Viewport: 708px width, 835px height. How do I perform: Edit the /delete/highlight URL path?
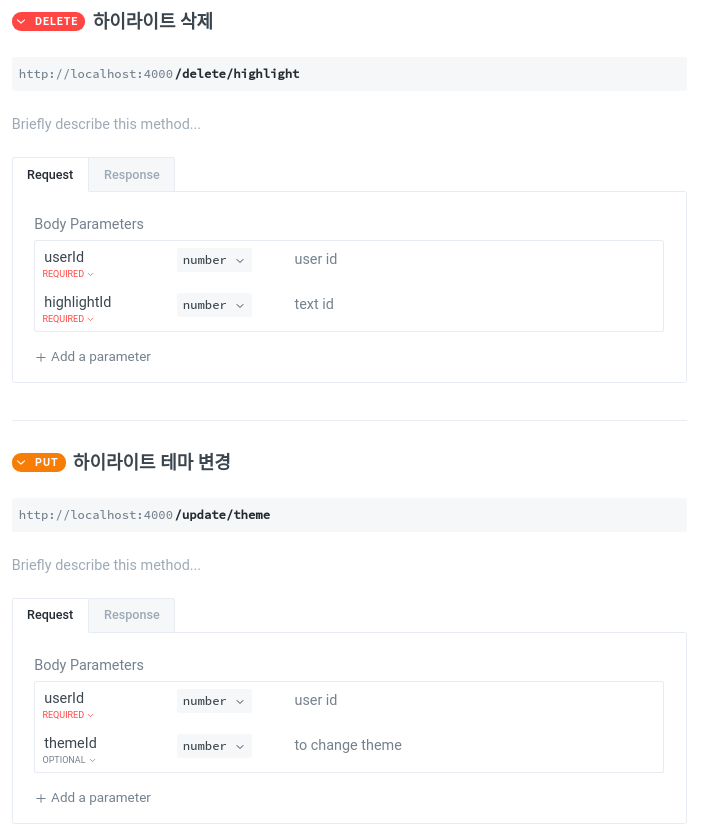[x=239, y=73]
